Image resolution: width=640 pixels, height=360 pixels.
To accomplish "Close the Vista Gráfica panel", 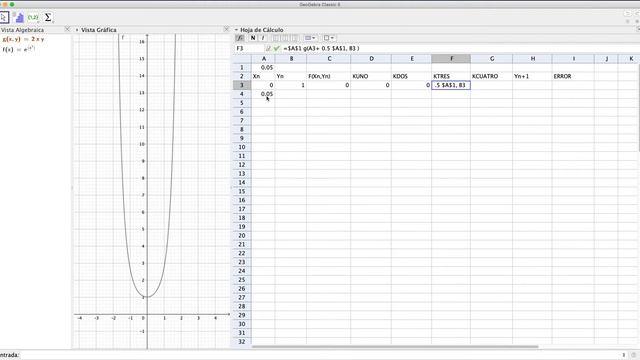I will coord(227,29).
